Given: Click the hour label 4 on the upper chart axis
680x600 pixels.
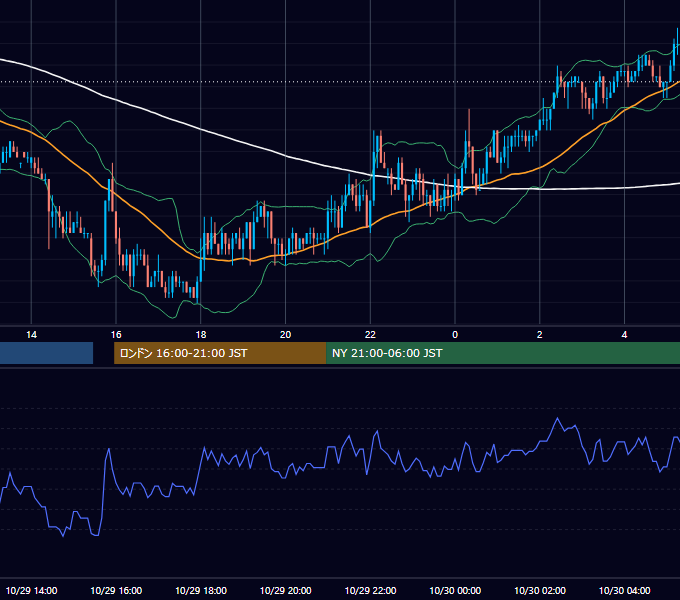Looking at the screenshot, I should pyautogui.click(x=624, y=335).
